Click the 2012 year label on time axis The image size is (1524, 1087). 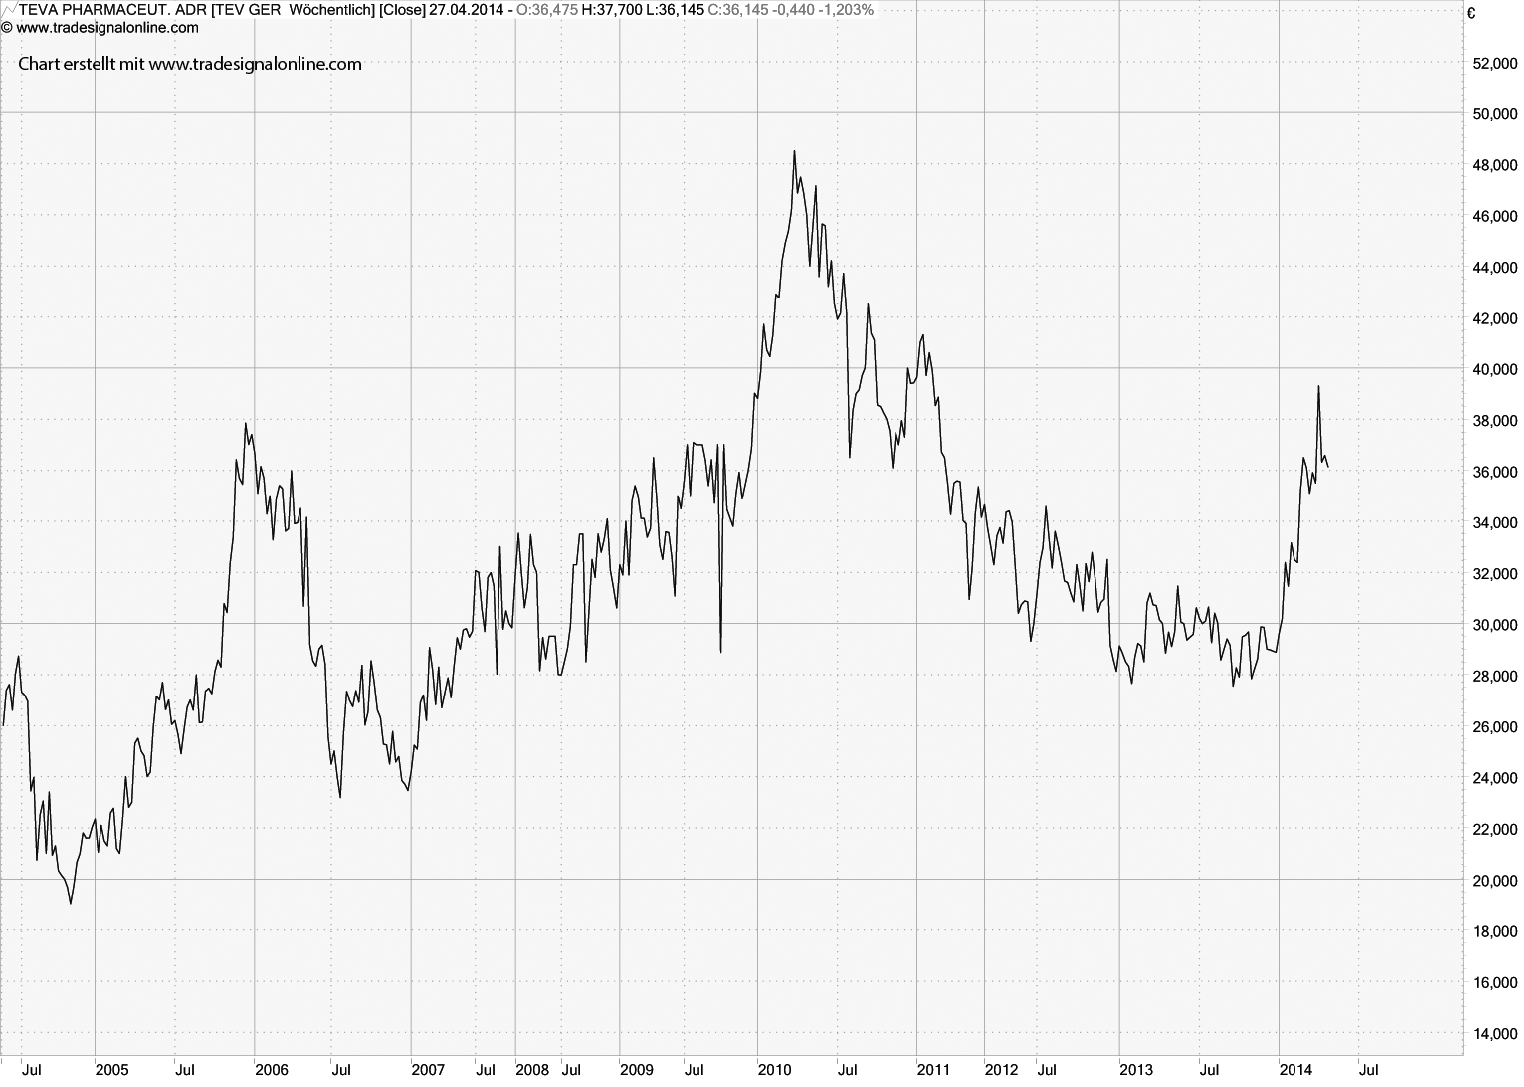point(1002,1070)
